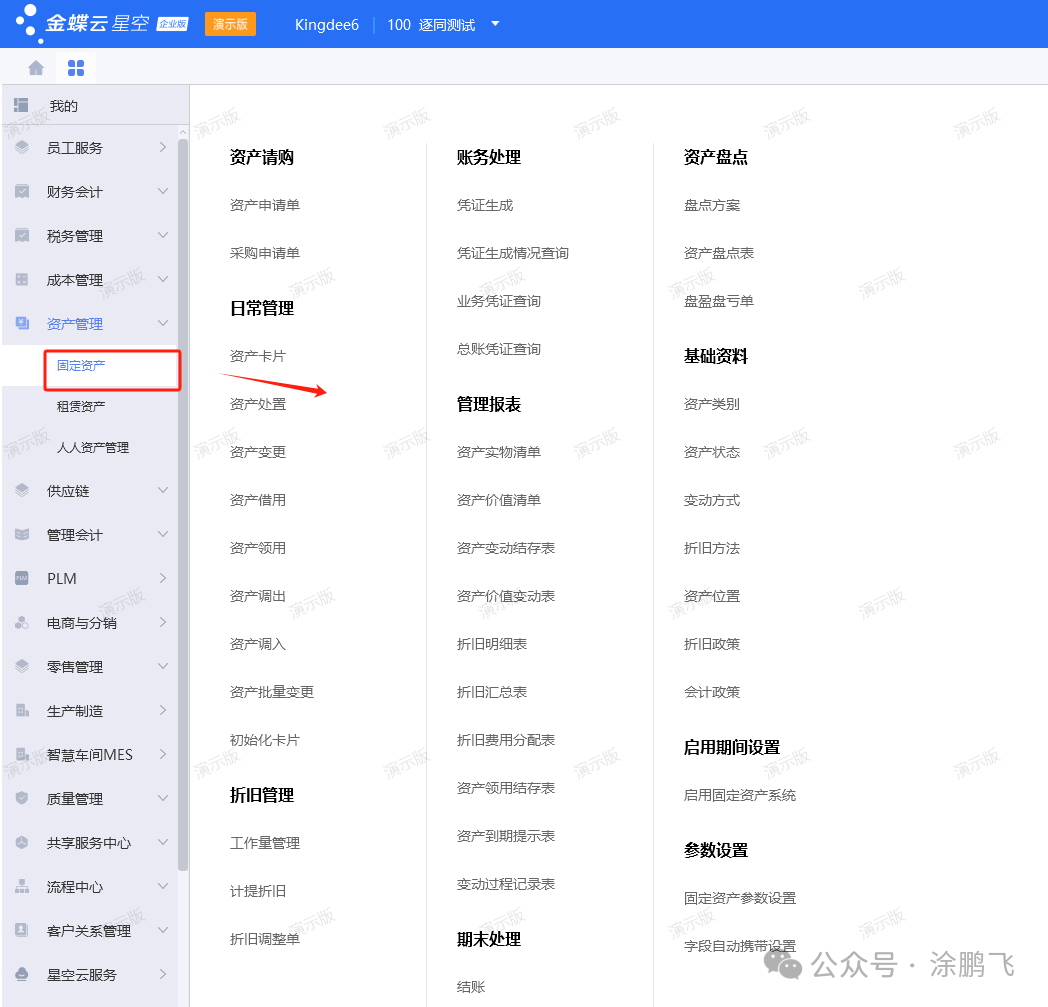Select 固定资产 under 资产管理
Screen dimensions: 1048x1007
[81, 366]
